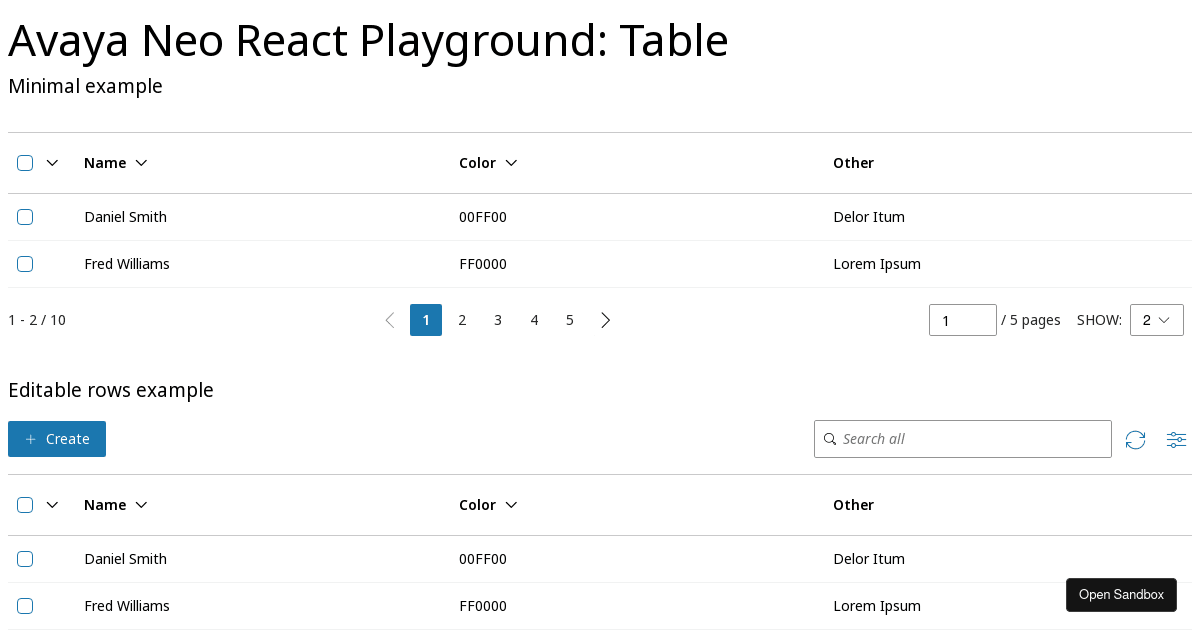Screen dimensions: 1200x630
Task: Select pagination page 1
Action: pos(426,320)
